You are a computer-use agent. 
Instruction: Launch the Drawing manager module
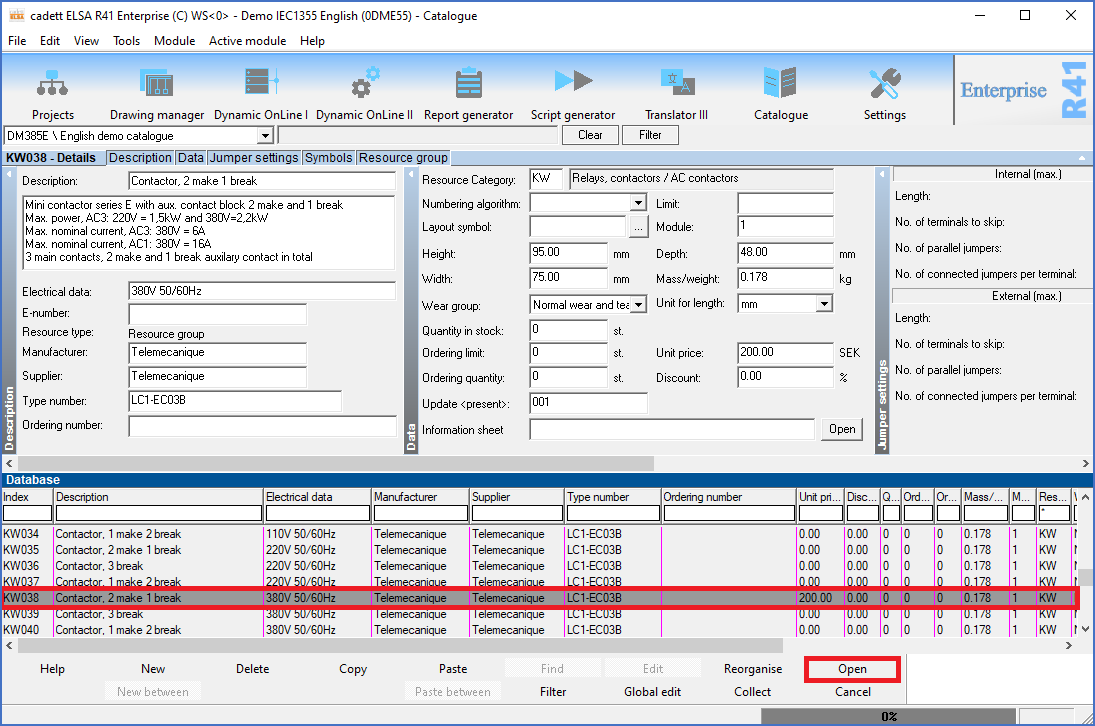coord(157,83)
